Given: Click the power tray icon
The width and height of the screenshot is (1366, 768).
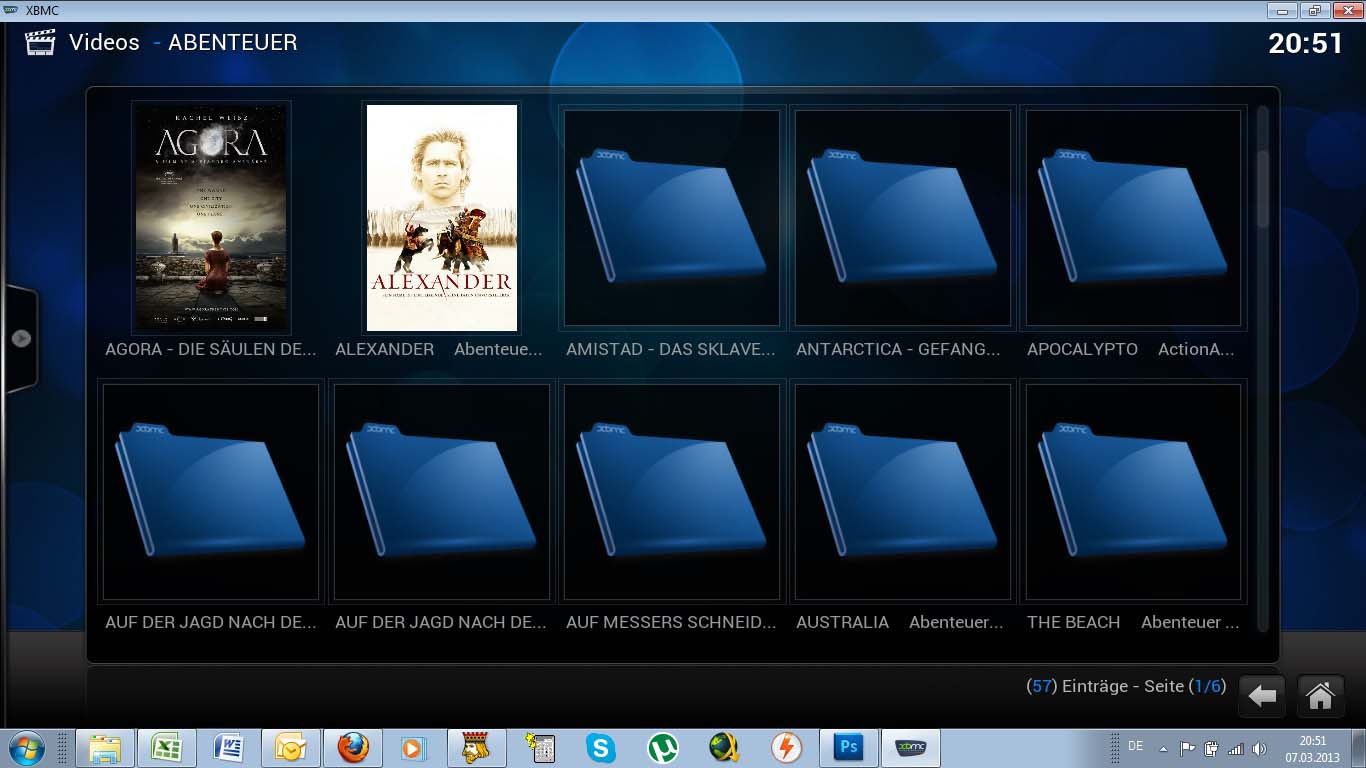Looking at the screenshot, I should click(1211, 748).
